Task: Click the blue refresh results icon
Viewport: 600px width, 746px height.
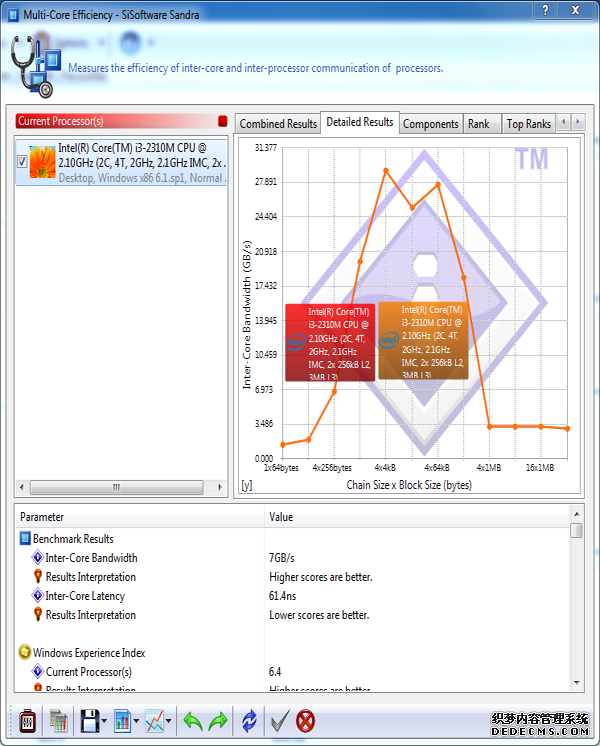Action: [249, 721]
